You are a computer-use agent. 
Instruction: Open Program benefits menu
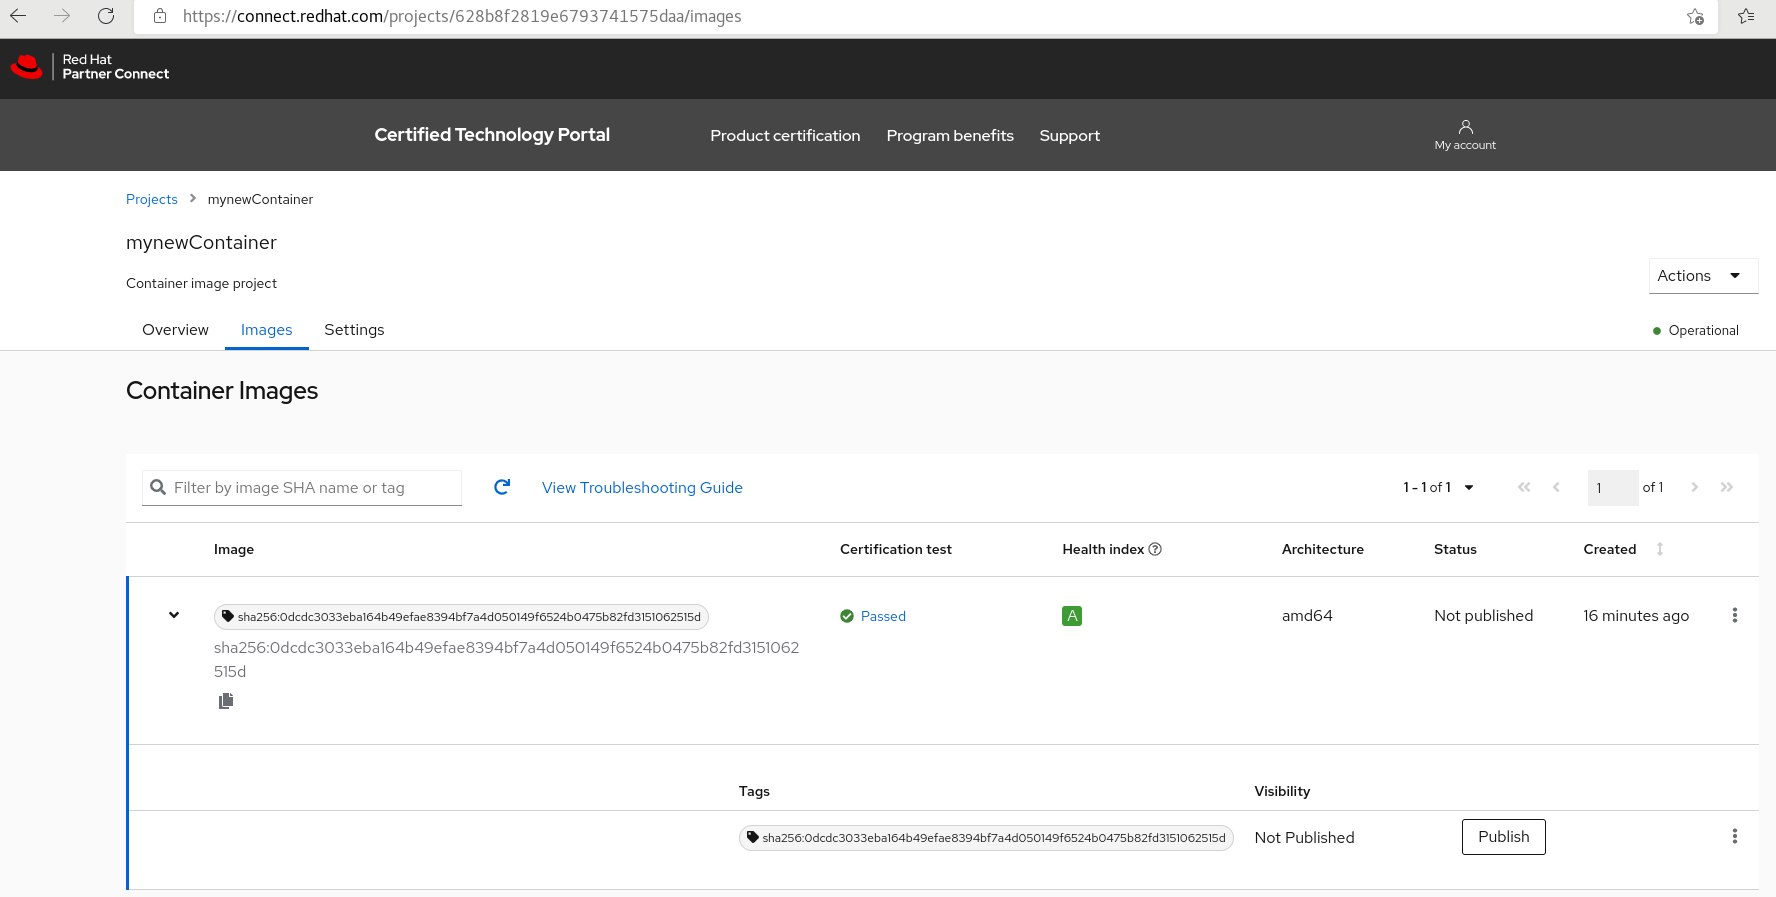(950, 136)
